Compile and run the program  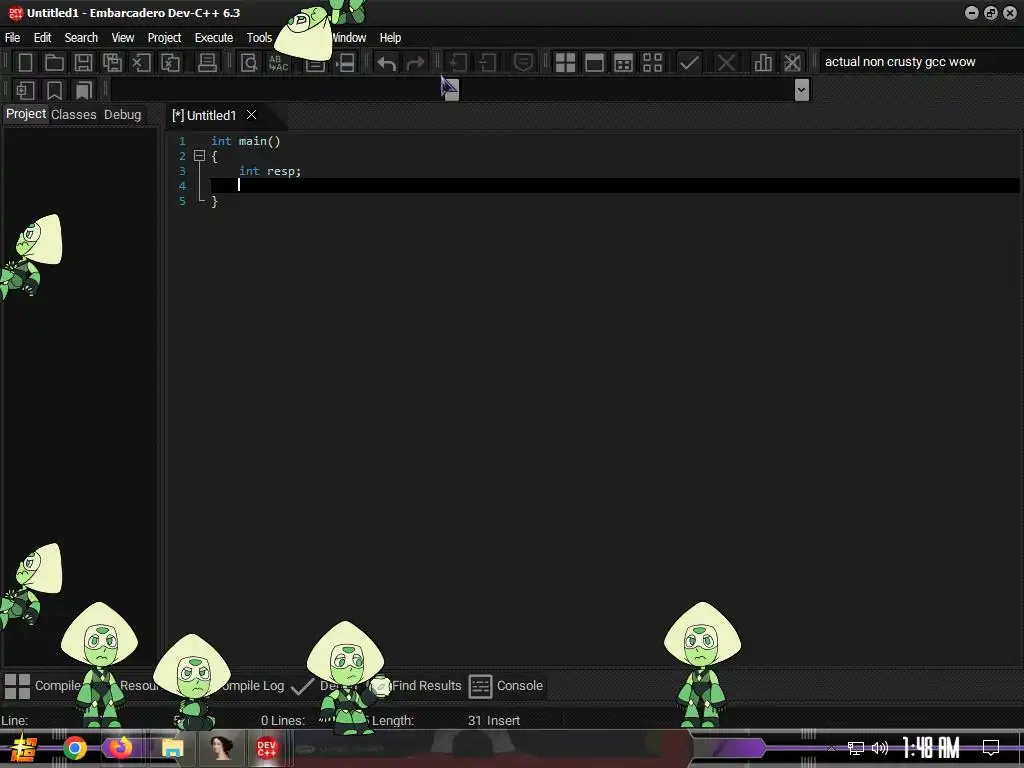[x=624, y=63]
